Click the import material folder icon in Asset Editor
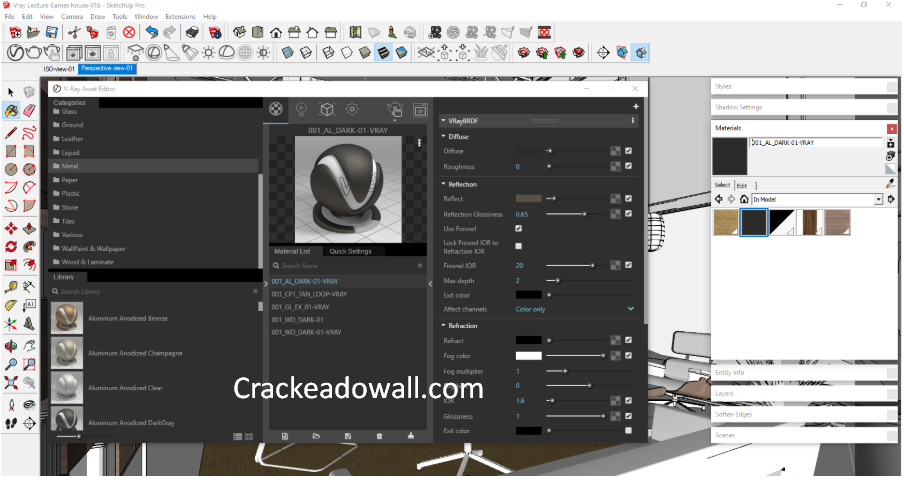This screenshot has height=482, width=904. tap(316, 436)
